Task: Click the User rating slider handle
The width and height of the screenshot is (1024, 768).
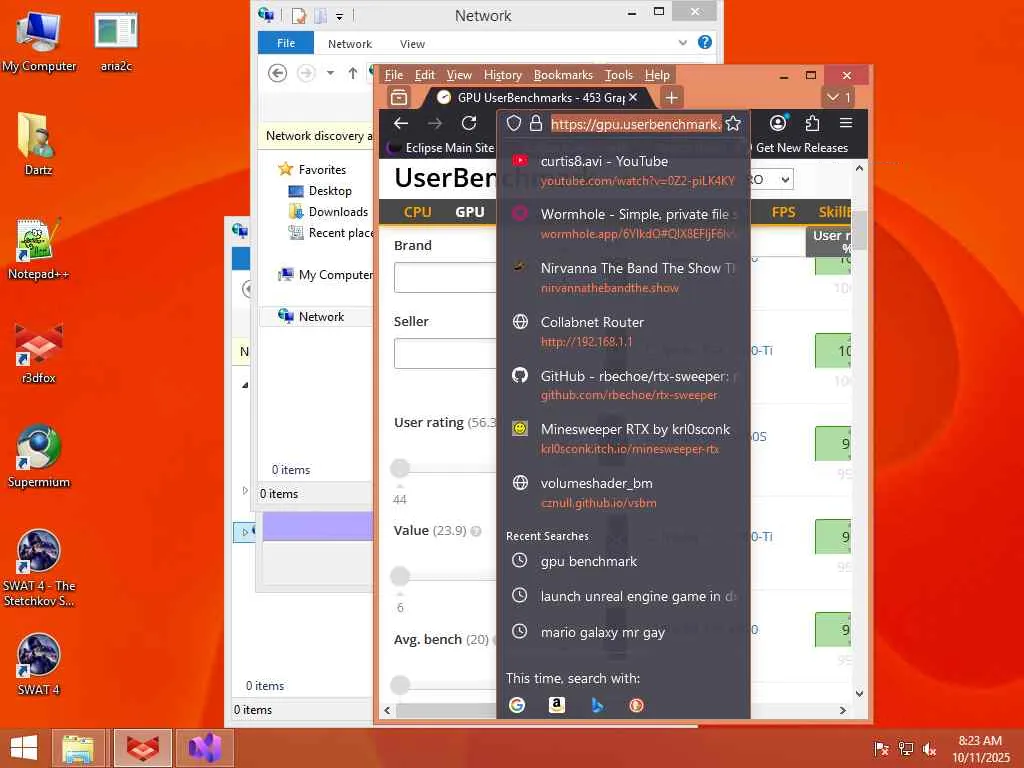Action: tap(400, 468)
